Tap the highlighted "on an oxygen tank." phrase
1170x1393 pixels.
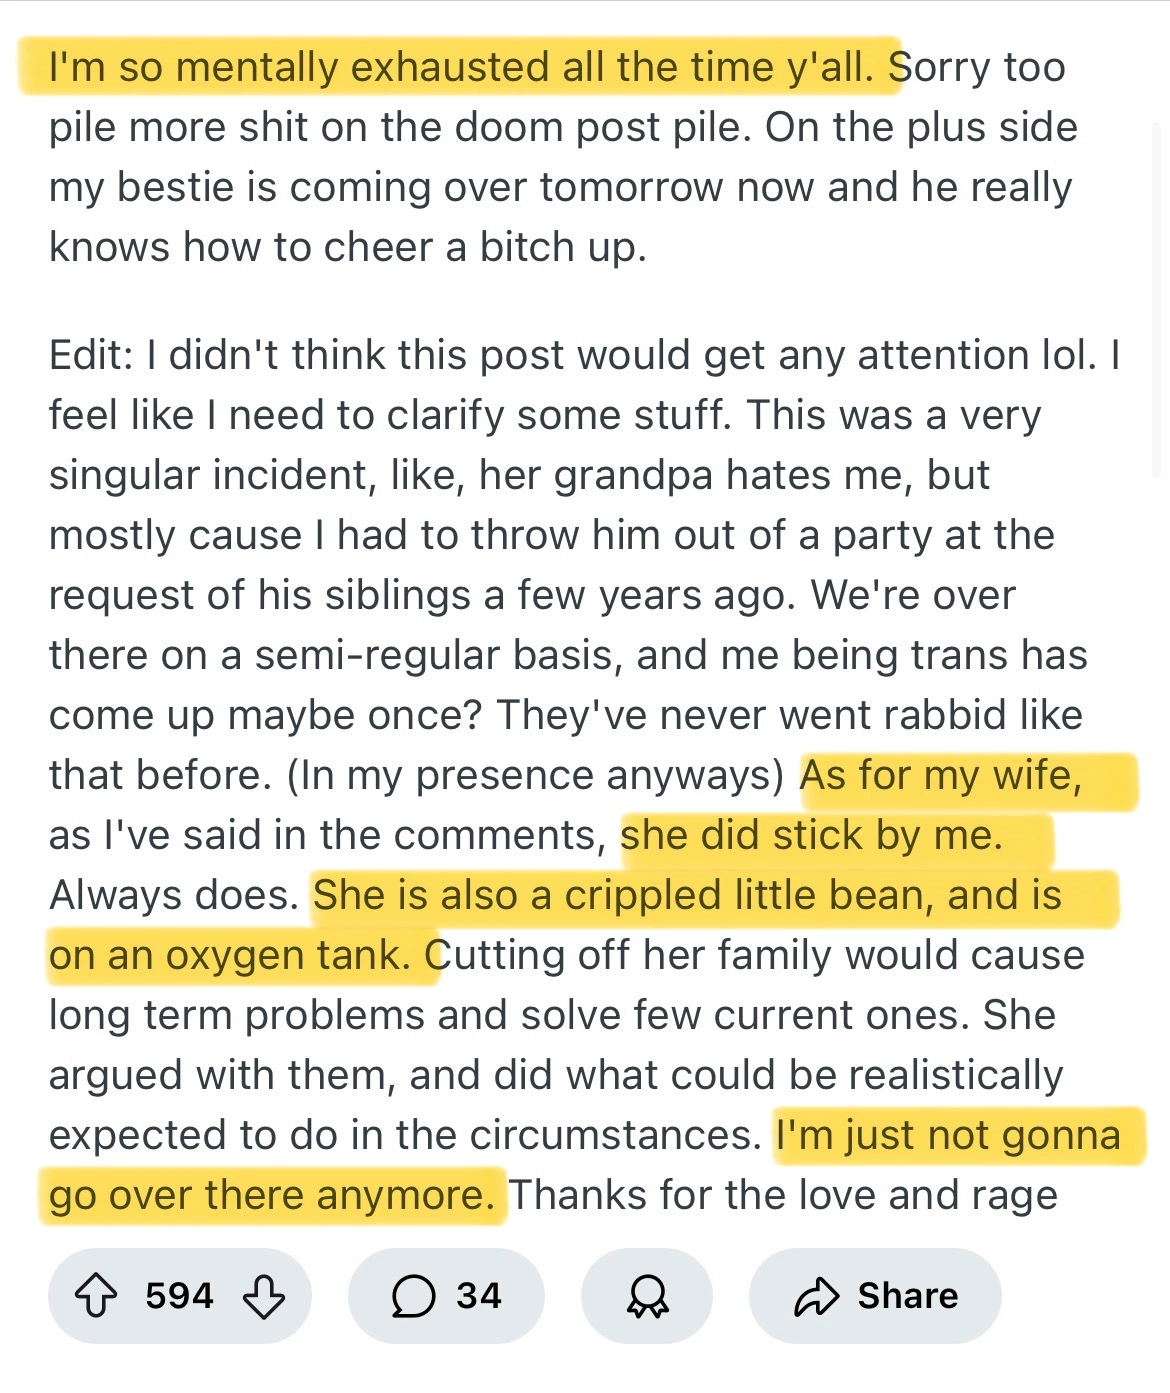point(230,955)
